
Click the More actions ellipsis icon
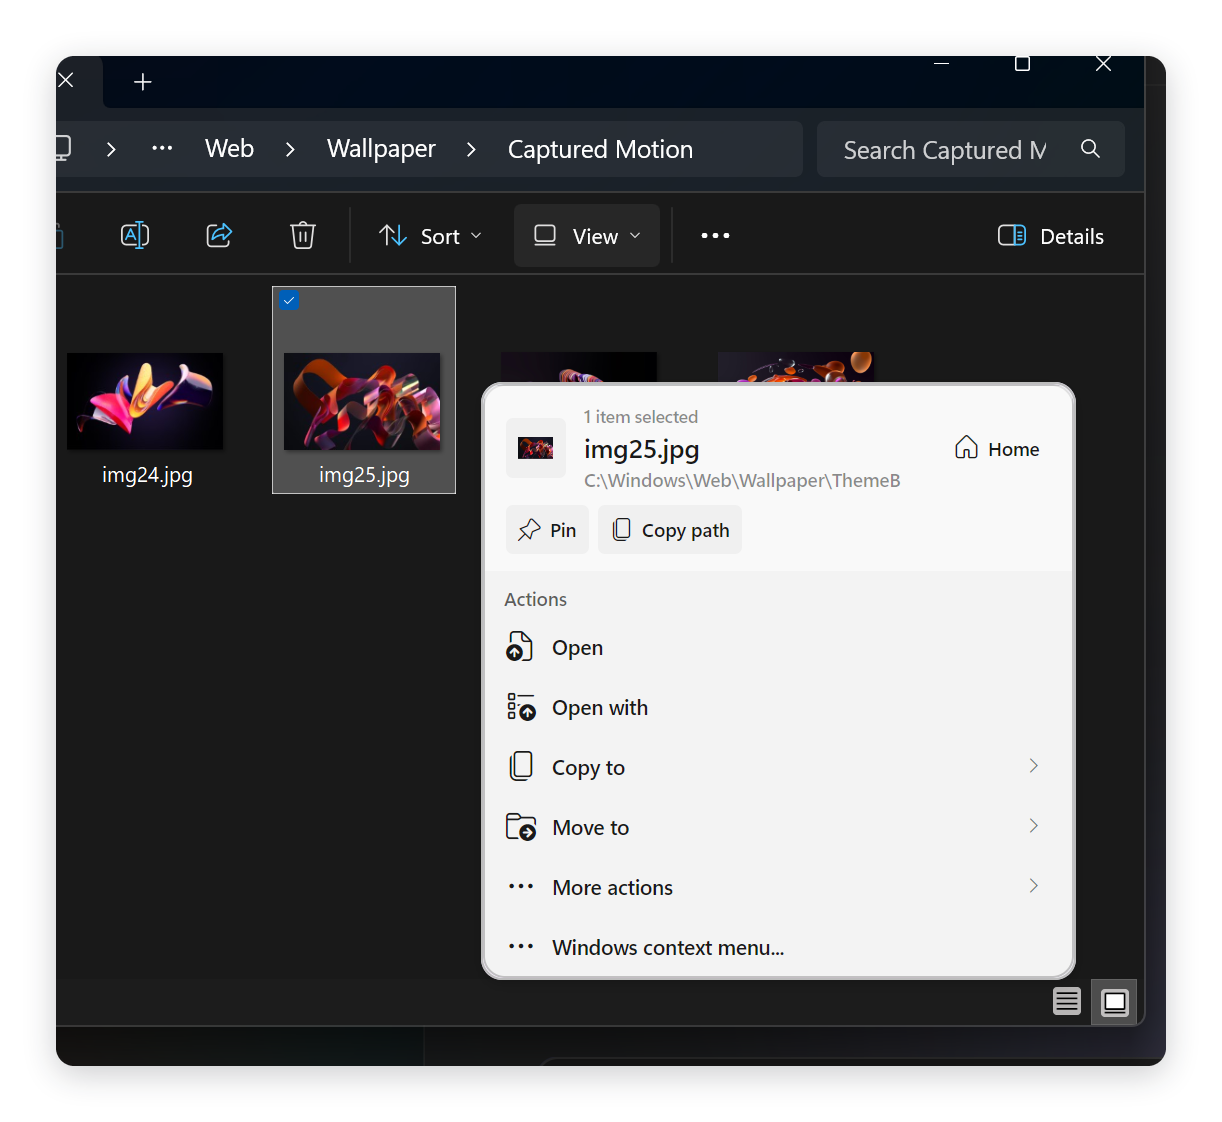[521, 886]
